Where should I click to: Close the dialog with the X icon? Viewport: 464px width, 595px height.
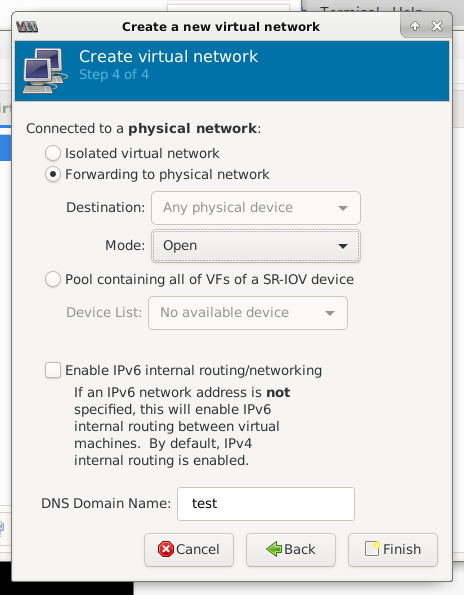(x=437, y=26)
